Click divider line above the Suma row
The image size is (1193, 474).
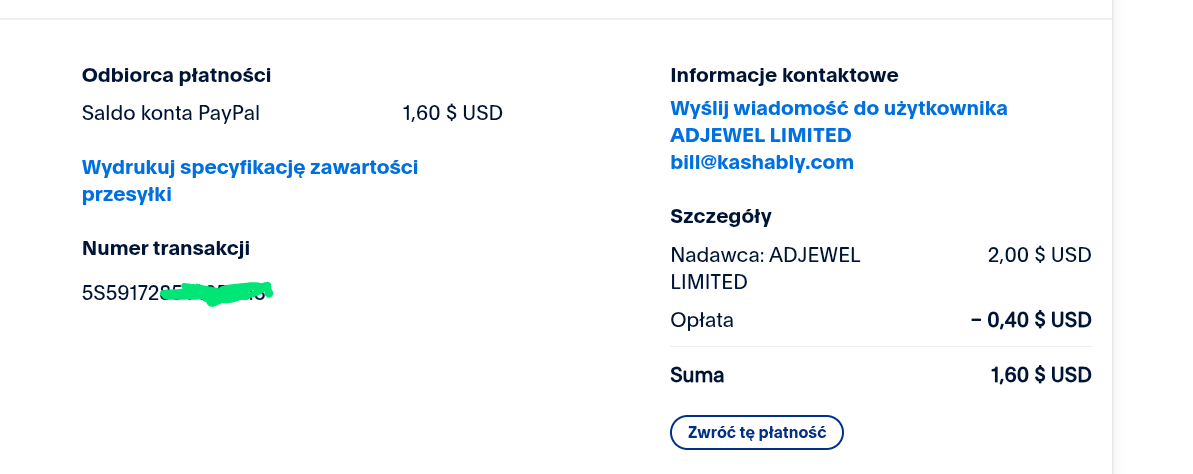[880, 347]
